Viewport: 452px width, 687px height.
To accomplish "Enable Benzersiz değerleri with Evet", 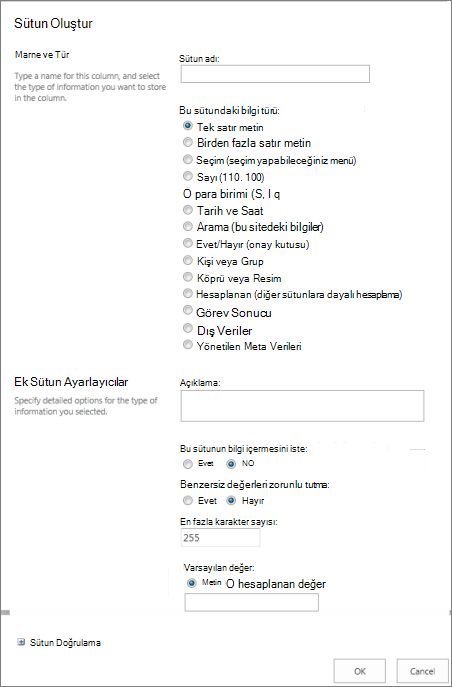I will click(188, 500).
